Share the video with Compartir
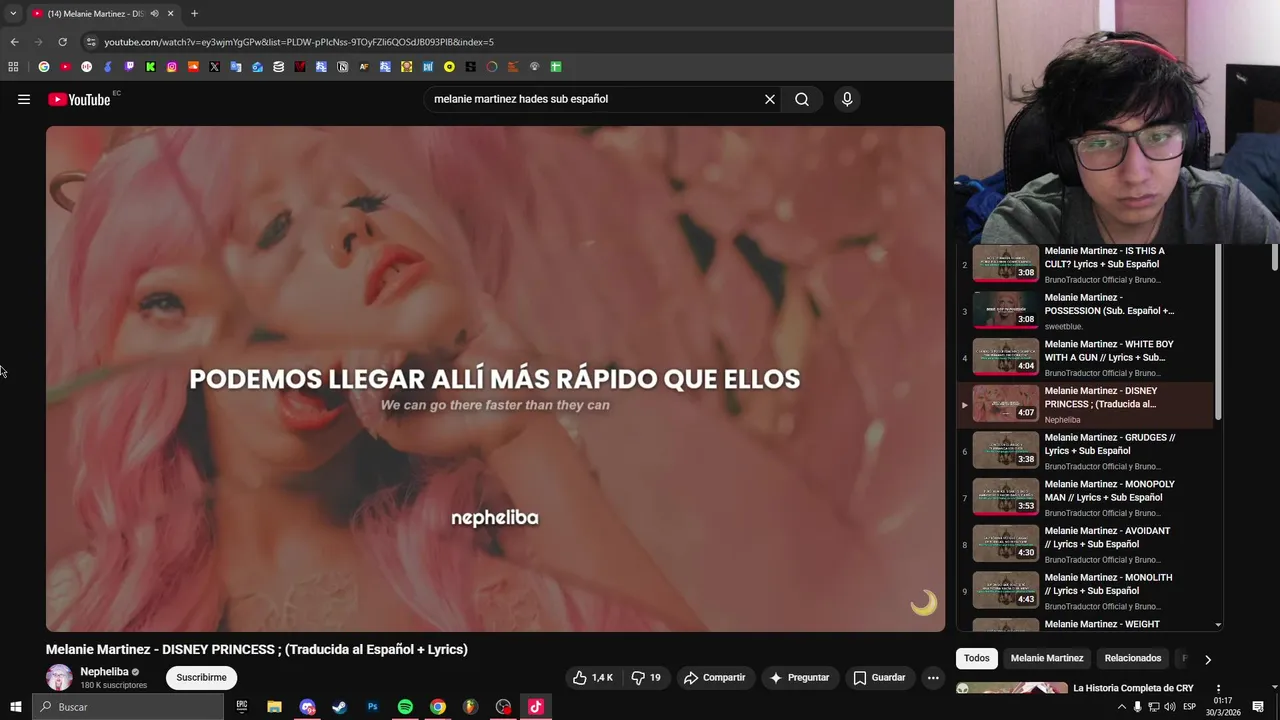The width and height of the screenshot is (1280, 720). (x=714, y=677)
